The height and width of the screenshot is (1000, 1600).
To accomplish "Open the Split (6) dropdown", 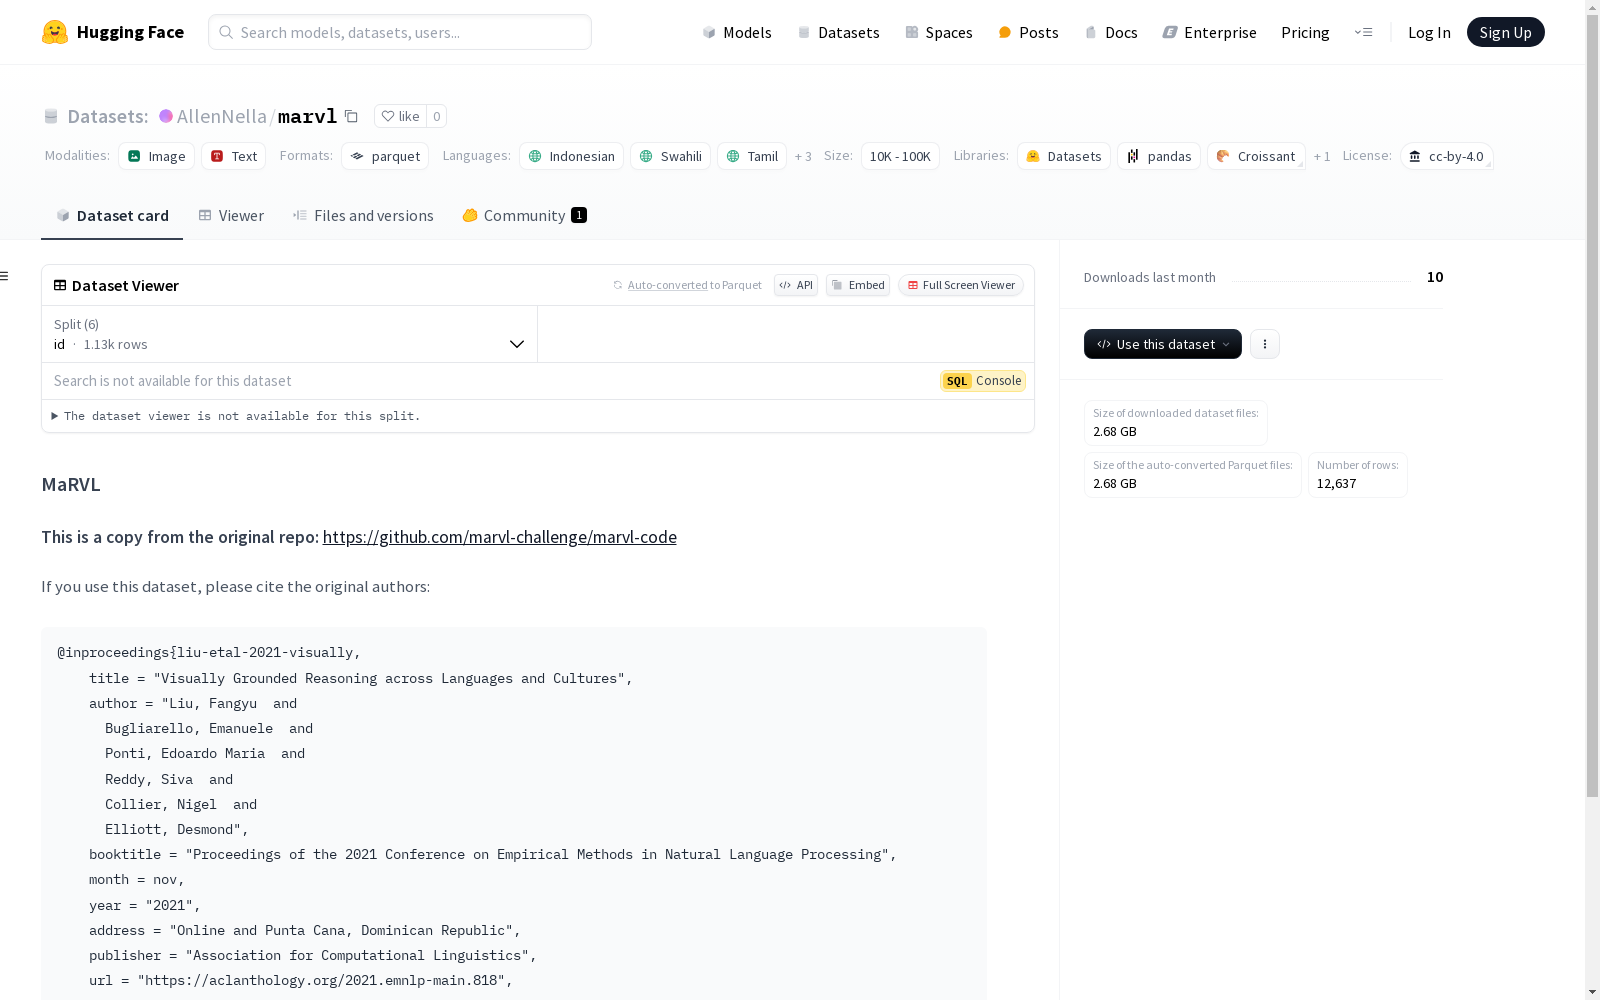I will 289,334.
